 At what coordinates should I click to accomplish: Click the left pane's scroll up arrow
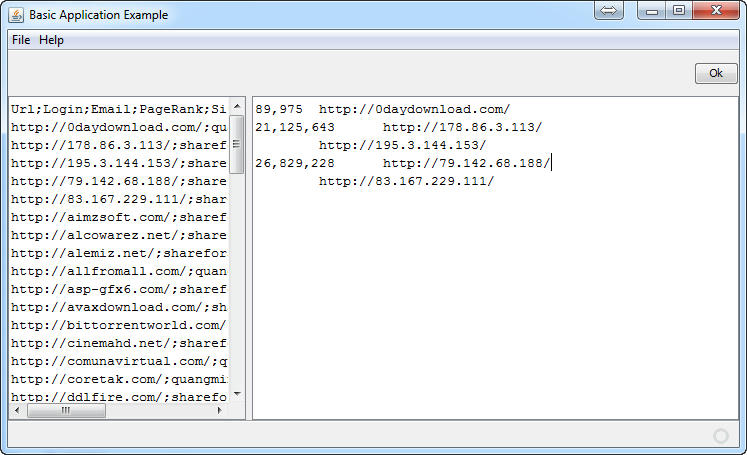click(237, 106)
